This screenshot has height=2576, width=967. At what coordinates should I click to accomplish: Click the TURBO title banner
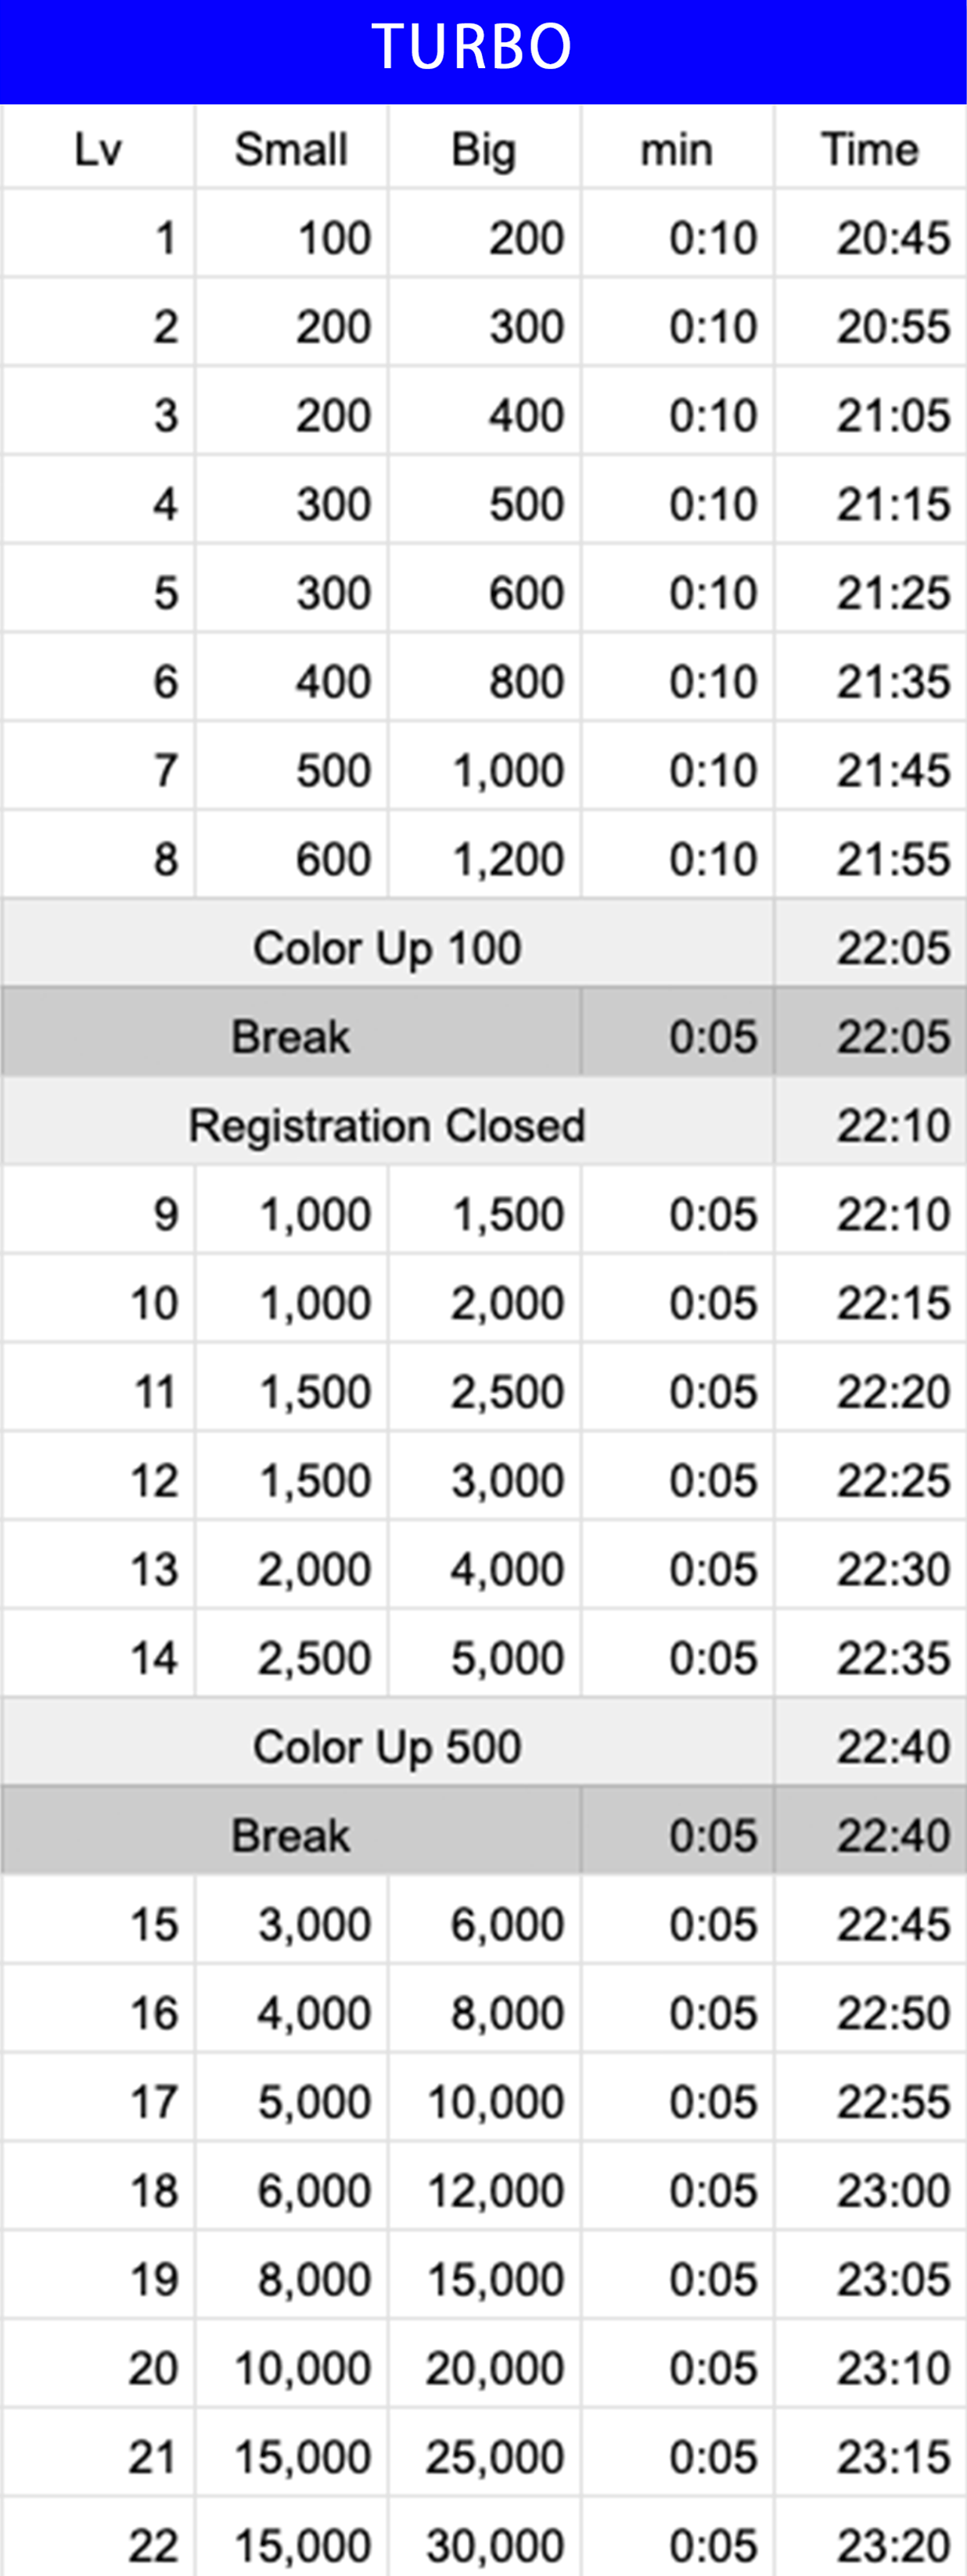tap(472, 47)
